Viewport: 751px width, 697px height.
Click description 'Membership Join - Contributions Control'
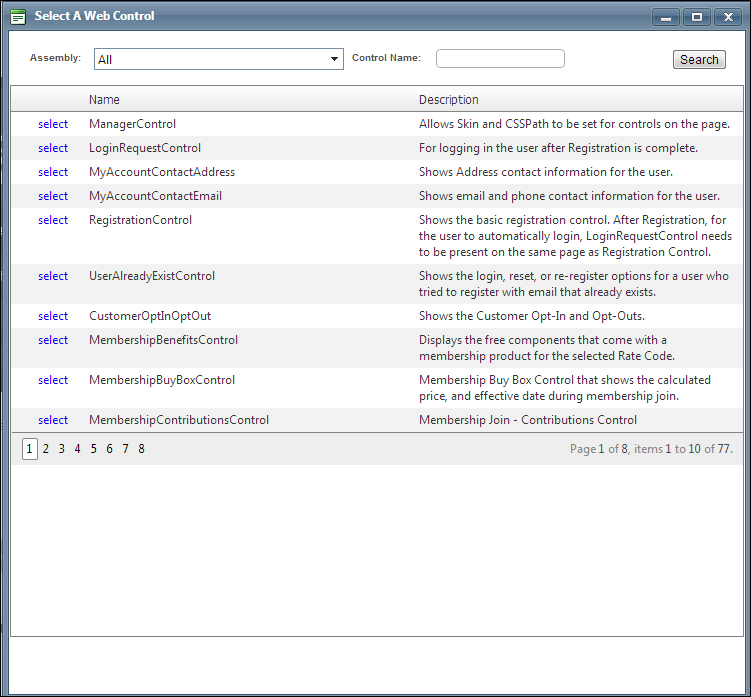pos(528,420)
